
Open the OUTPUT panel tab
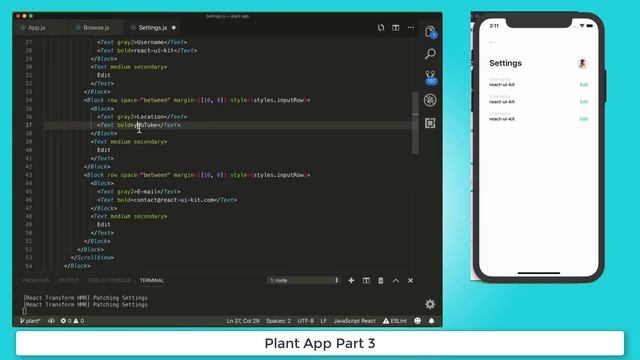(68, 280)
